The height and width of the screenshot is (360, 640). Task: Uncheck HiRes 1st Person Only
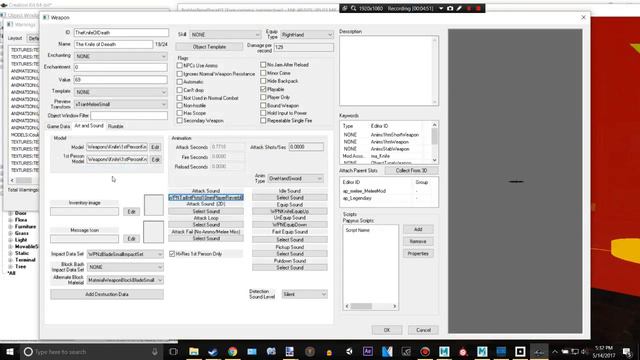172,254
